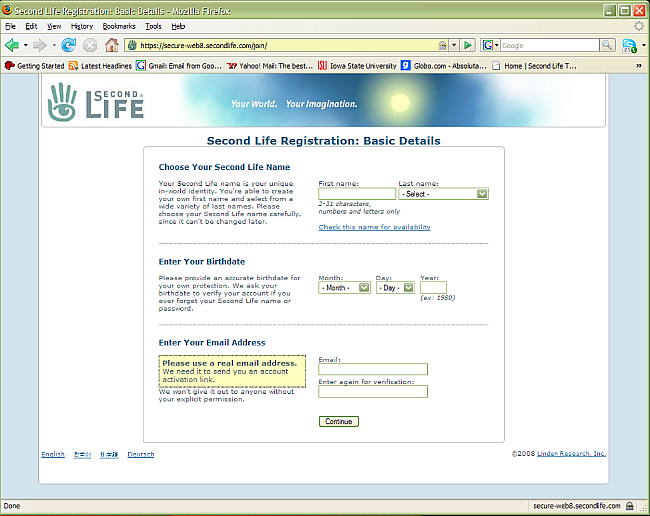650x516 pixels.
Task: Open the Forward history dropdown arrow
Action: point(54,45)
